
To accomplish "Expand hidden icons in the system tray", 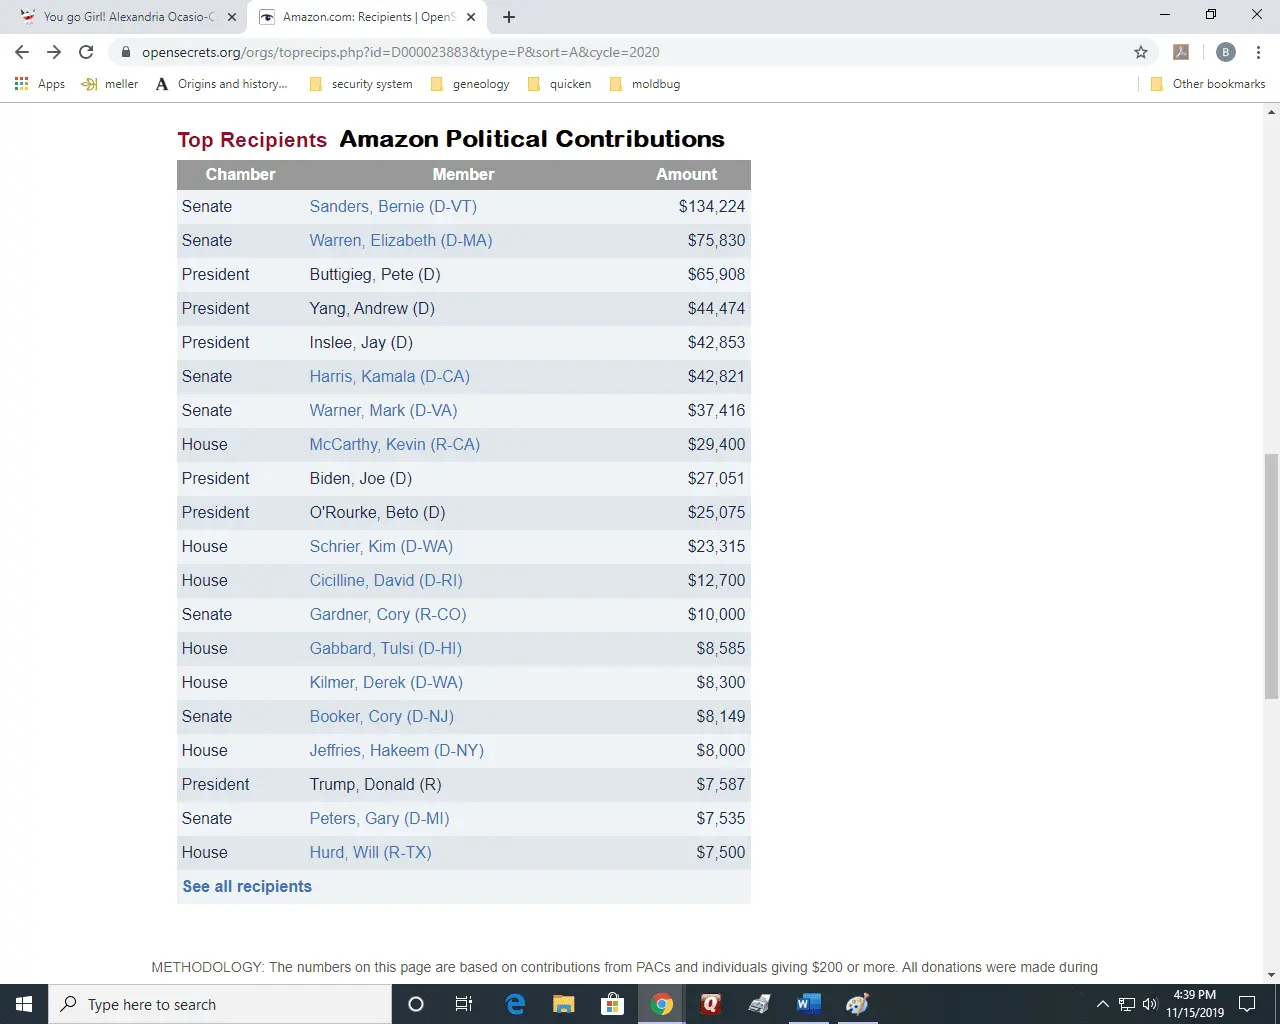I will pyautogui.click(x=1101, y=1004).
